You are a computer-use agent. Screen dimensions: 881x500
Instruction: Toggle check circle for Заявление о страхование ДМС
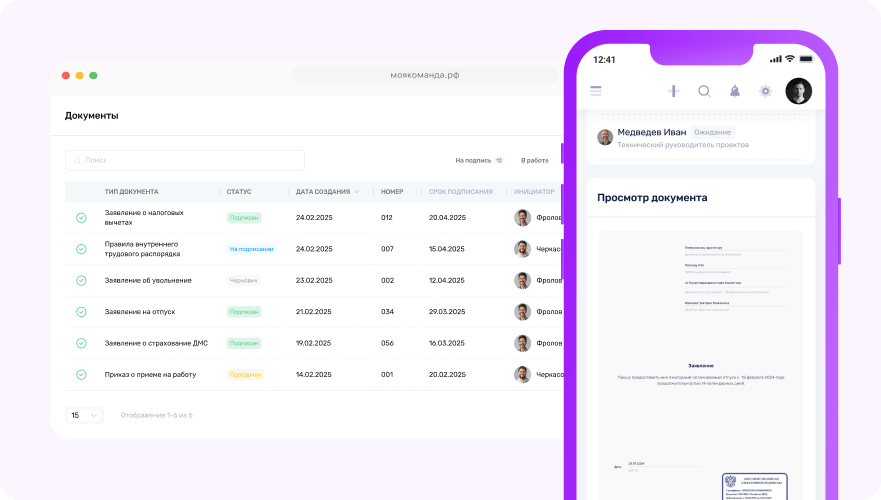(x=81, y=343)
